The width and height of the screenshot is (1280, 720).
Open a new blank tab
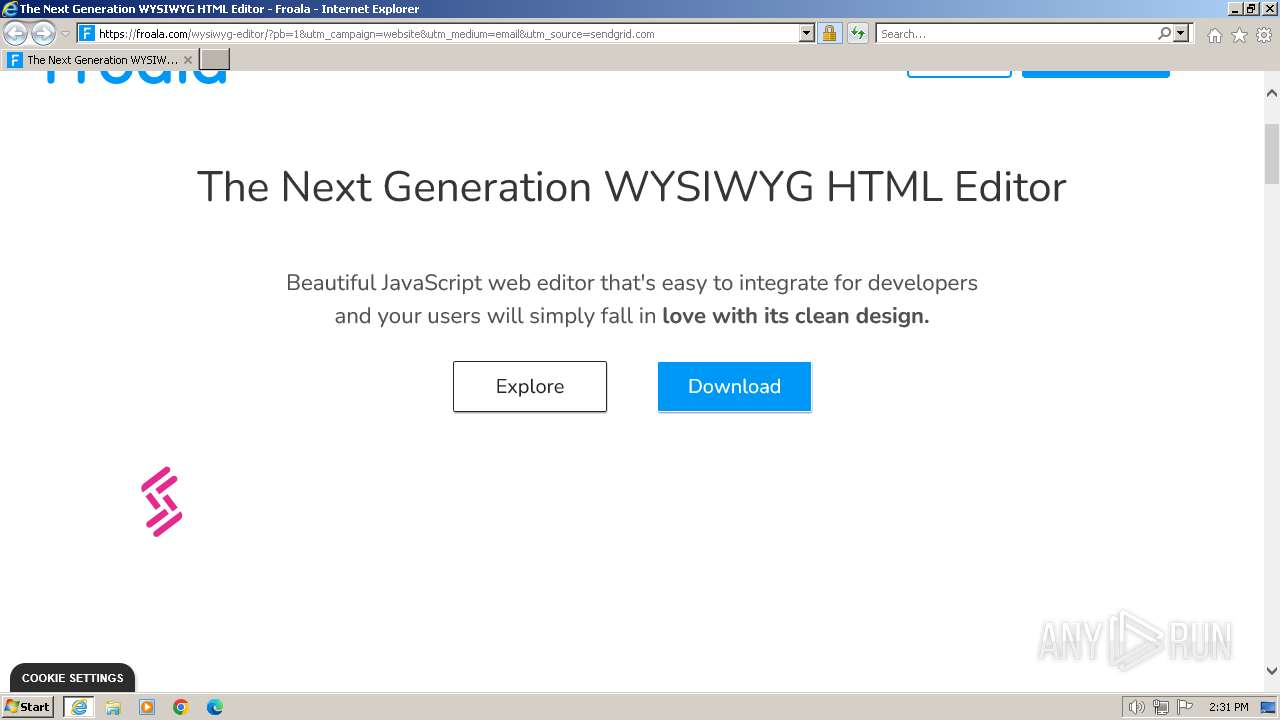tap(215, 60)
